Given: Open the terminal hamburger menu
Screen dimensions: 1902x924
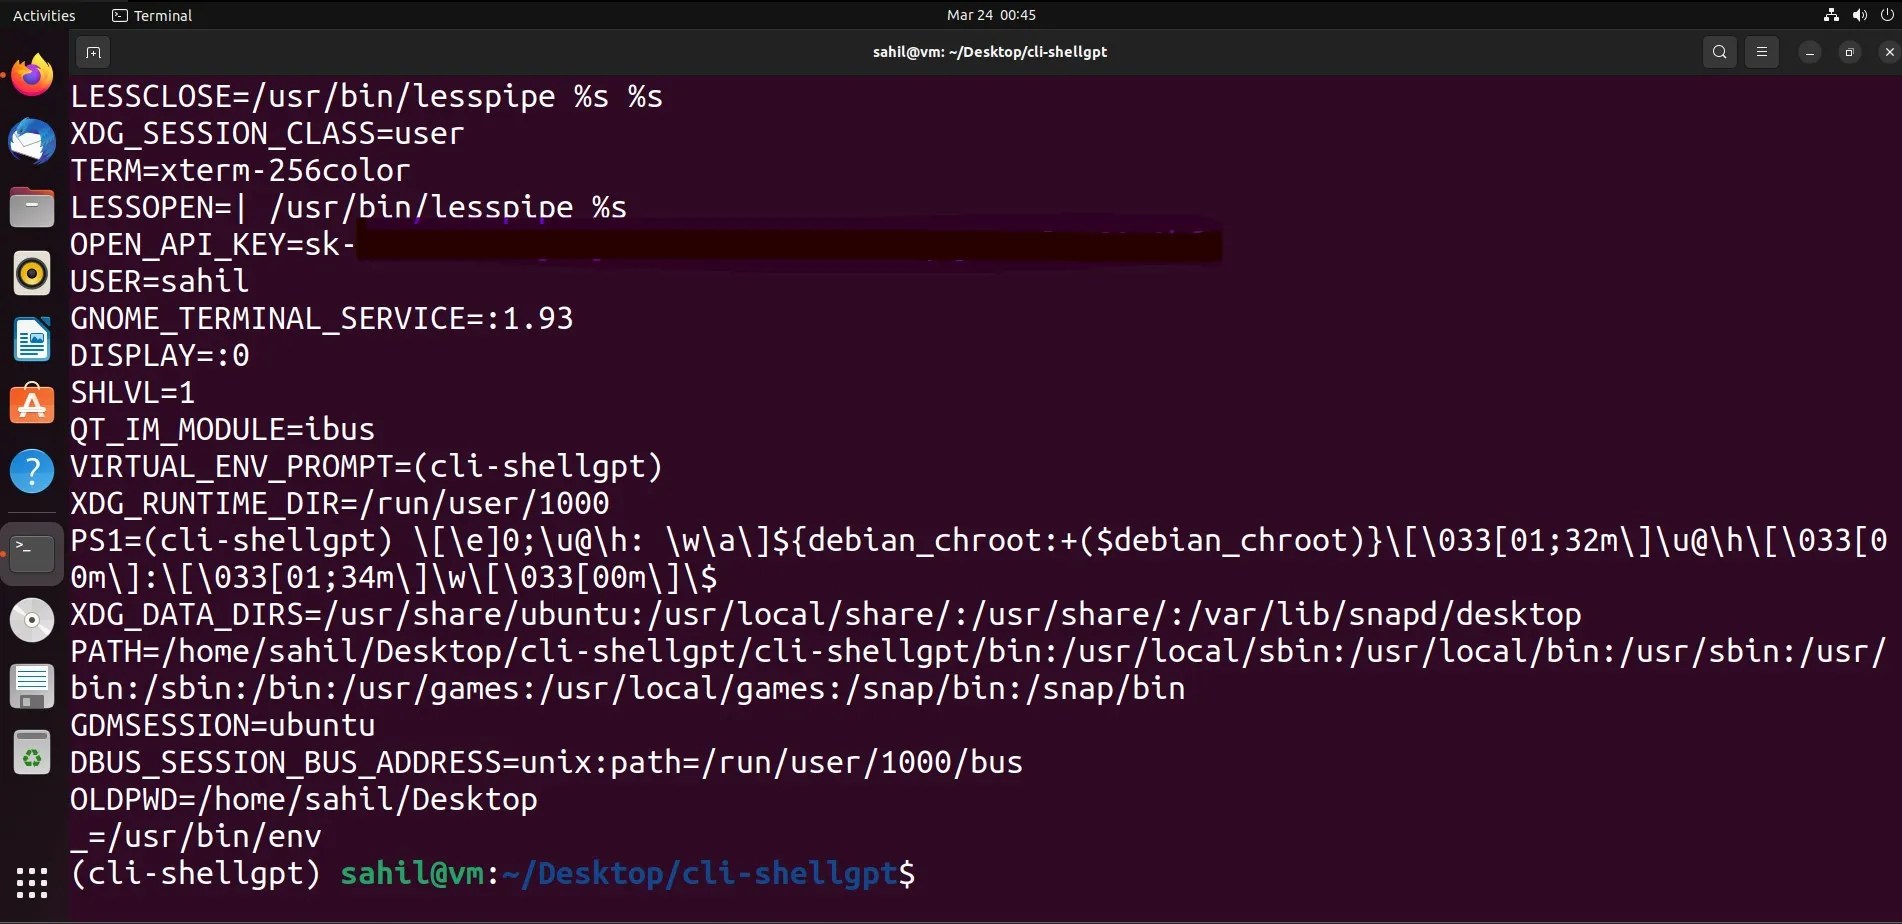Looking at the screenshot, I should (1762, 52).
